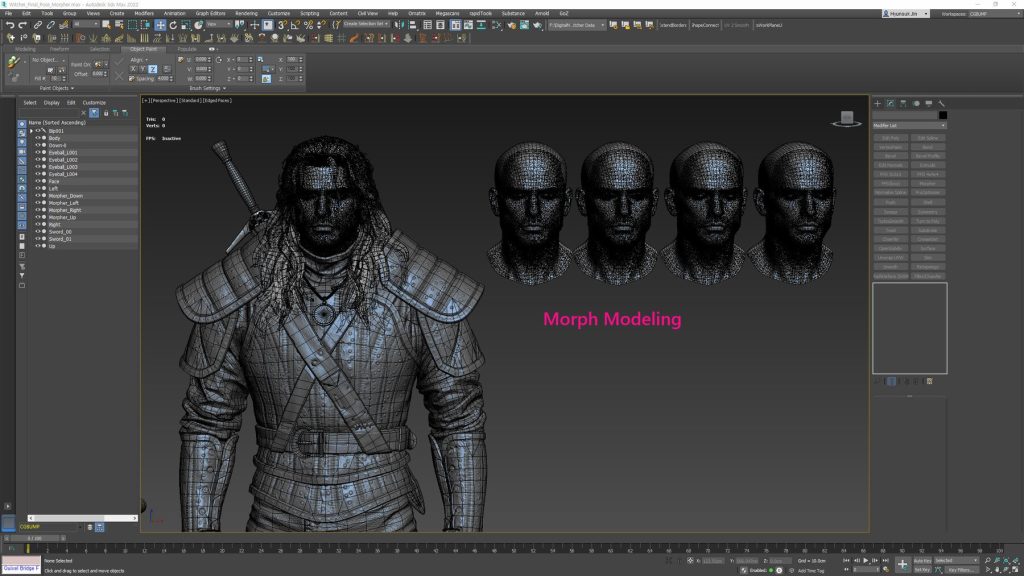Choose the Select and Place tool

(199, 25)
